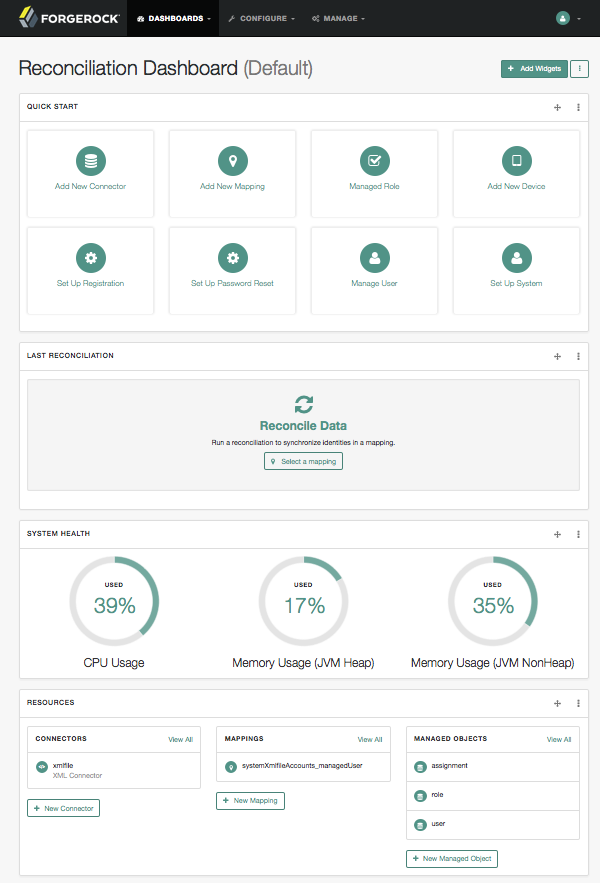Viewport: 600px width, 883px height.
Task: Click the Set Up Password Reset gear icon
Action: (x=233, y=258)
